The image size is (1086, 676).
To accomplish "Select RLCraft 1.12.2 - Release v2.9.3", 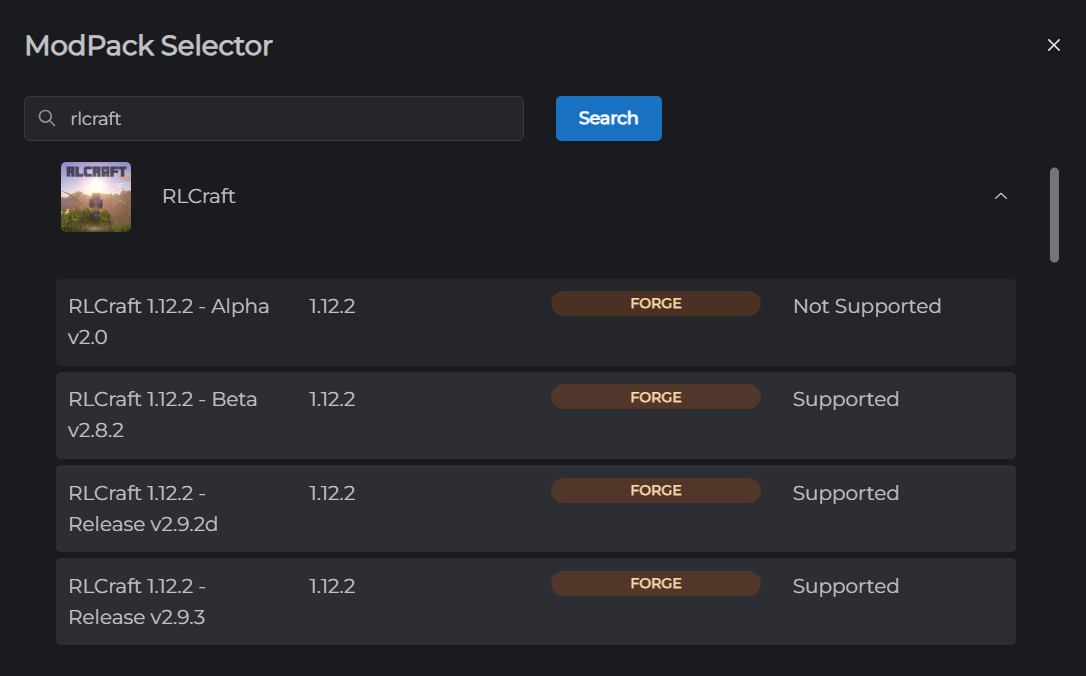I will point(535,601).
